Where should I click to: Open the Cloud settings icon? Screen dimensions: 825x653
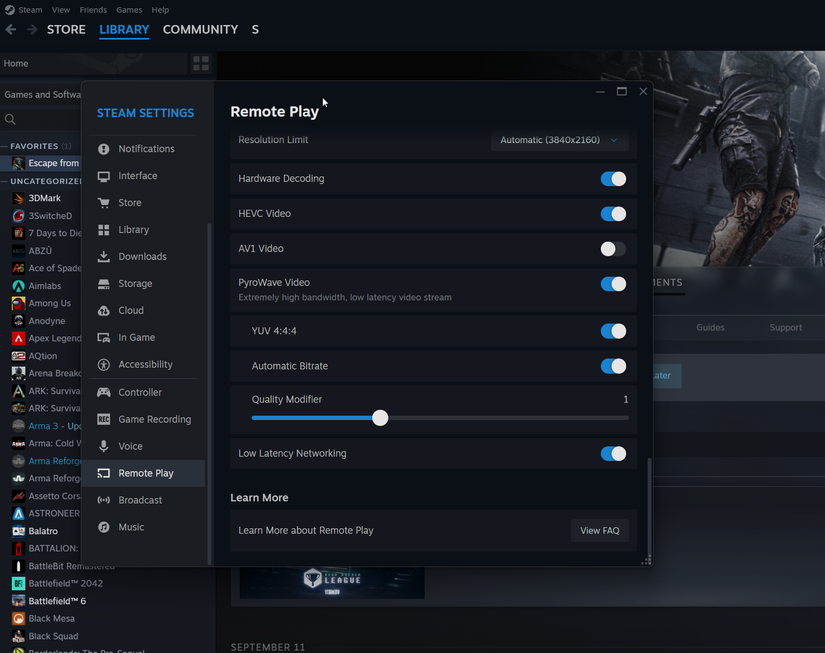coord(104,310)
